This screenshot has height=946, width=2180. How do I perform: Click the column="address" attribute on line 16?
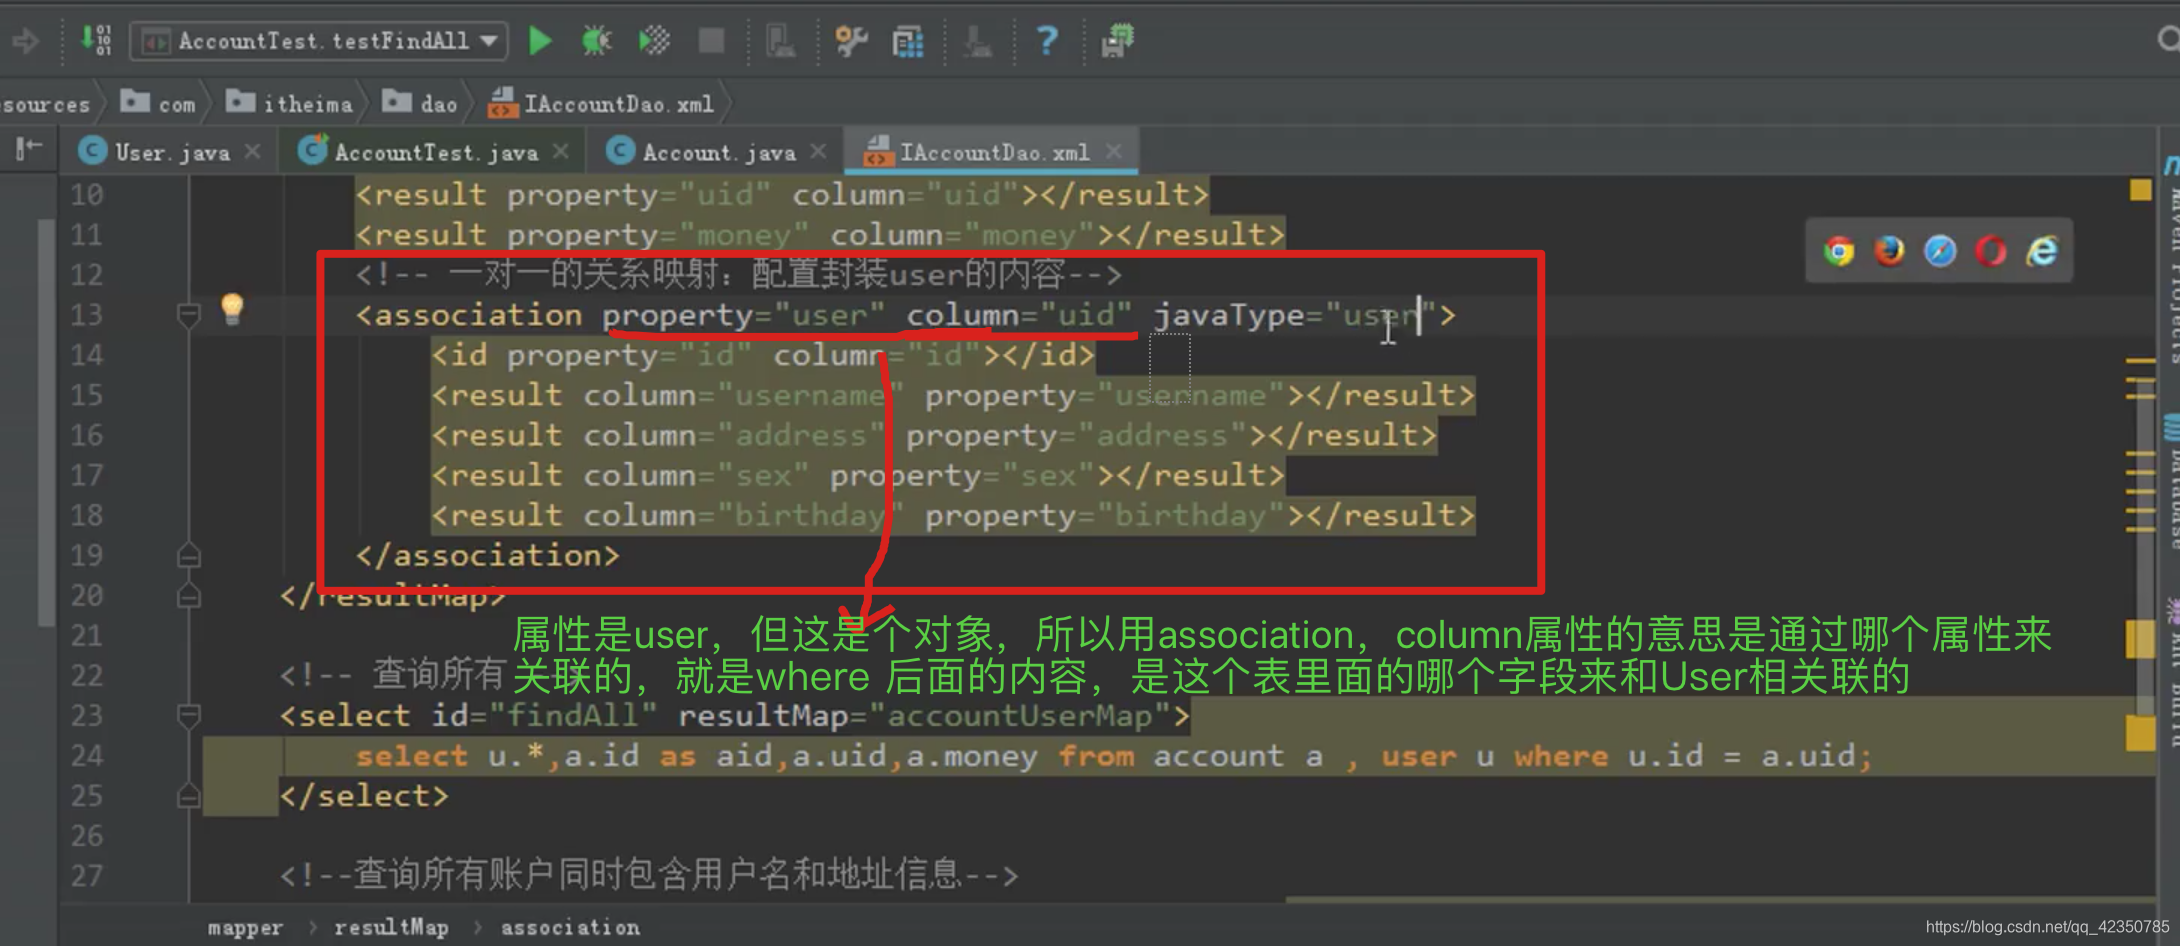(734, 436)
